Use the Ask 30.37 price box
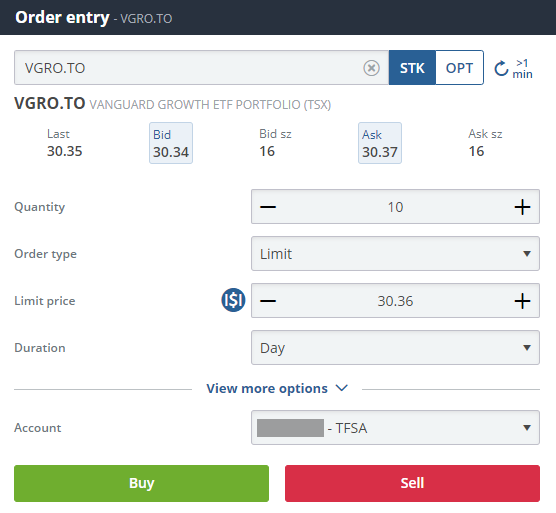556x513 pixels. 380,143
